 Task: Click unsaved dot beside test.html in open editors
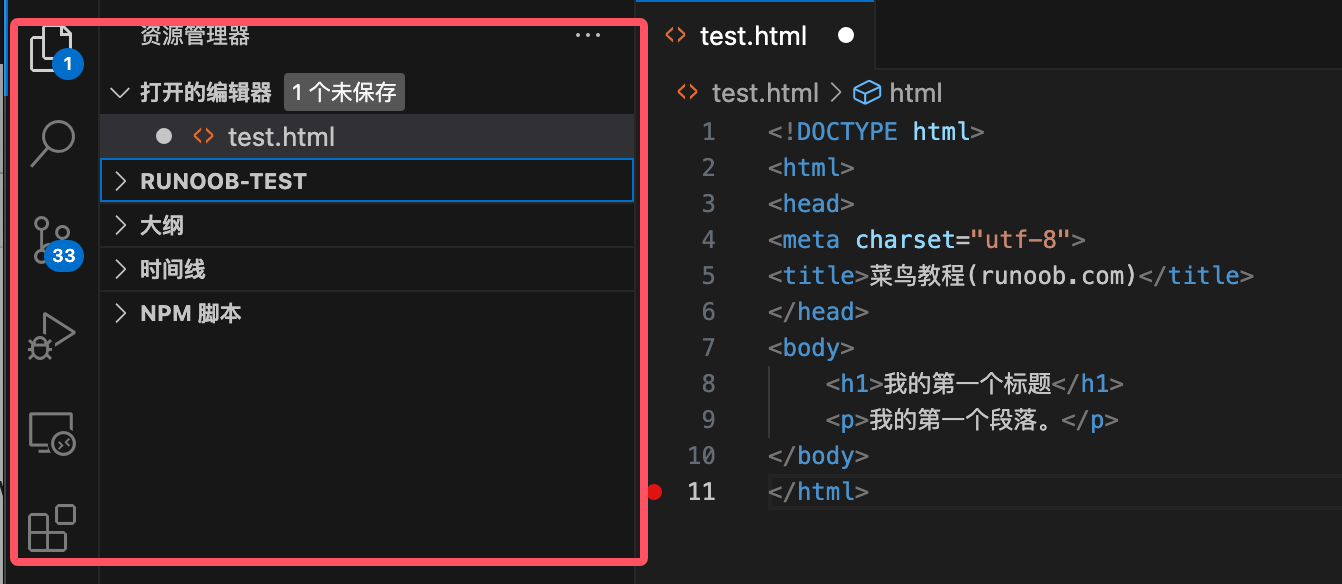tap(164, 137)
